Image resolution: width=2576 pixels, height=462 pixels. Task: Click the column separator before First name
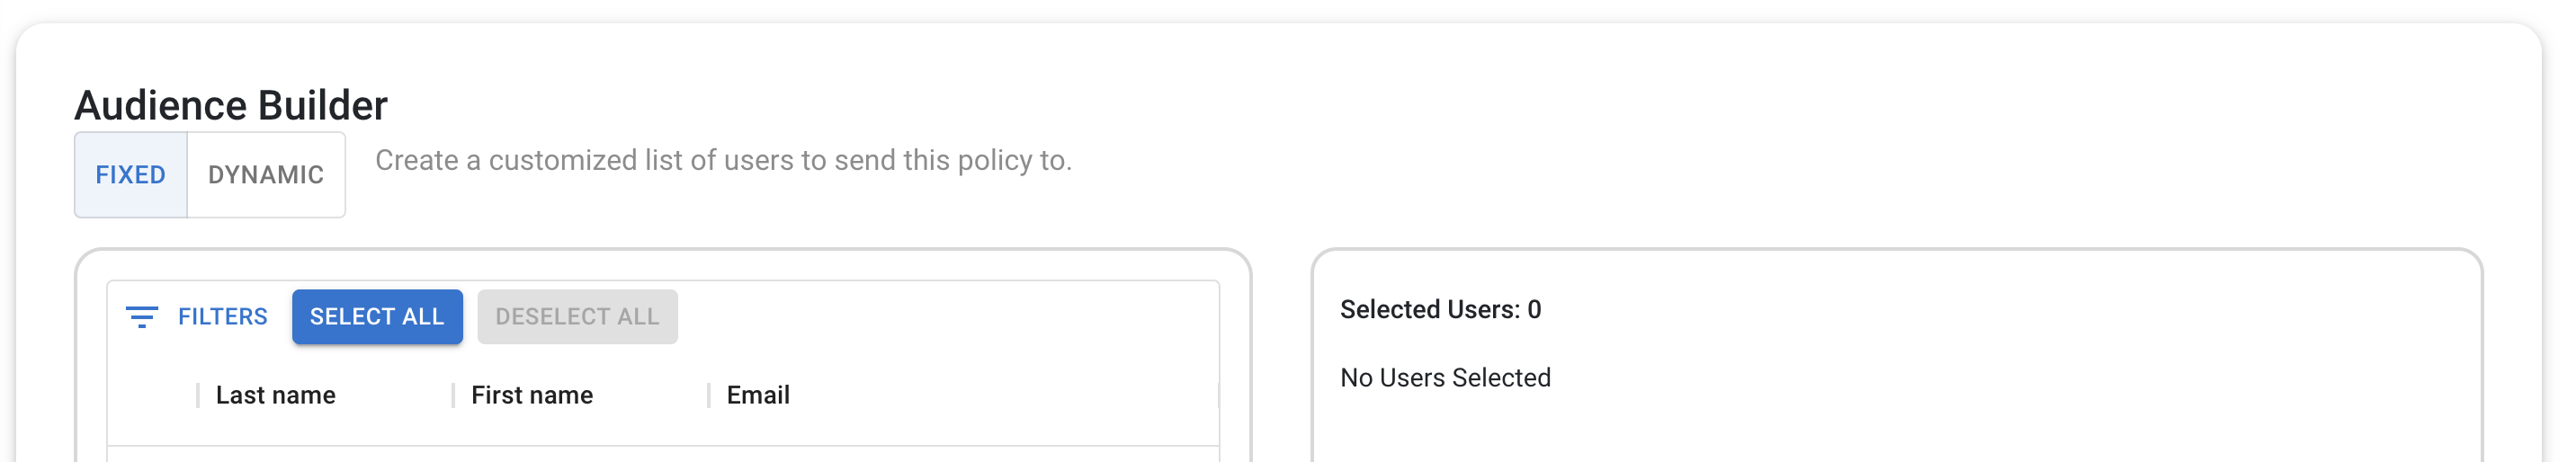pos(453,395)
